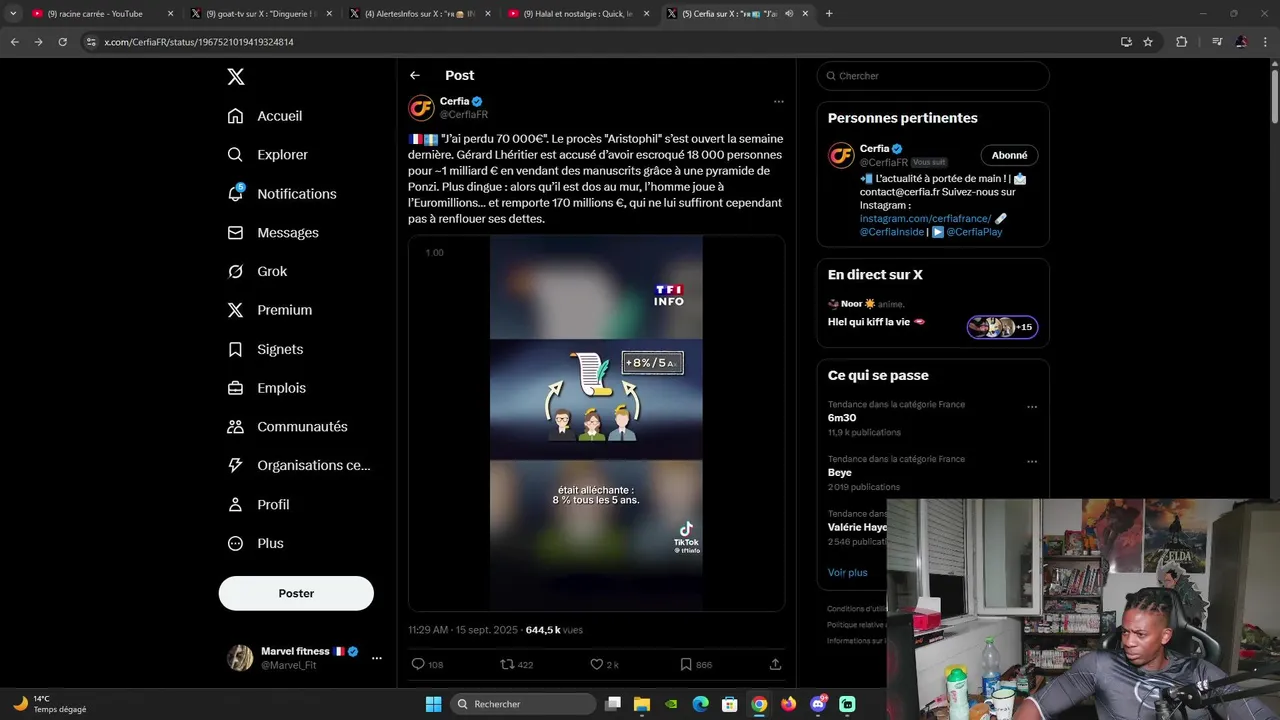1280x720 pixels.
Task: Click the Marvel fitness profile avatar
Action: coord(240,658)
